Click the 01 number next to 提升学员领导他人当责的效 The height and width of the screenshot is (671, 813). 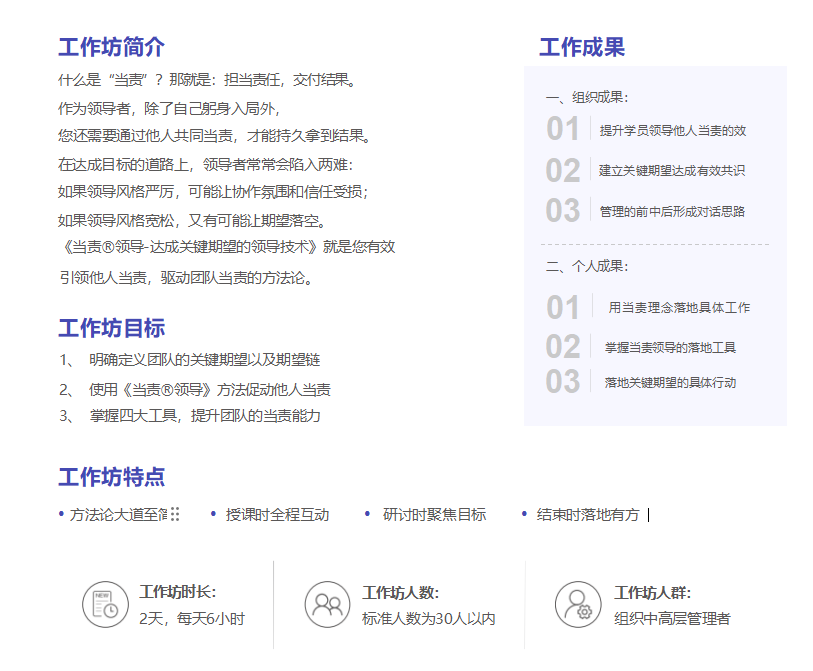(563, 129)
